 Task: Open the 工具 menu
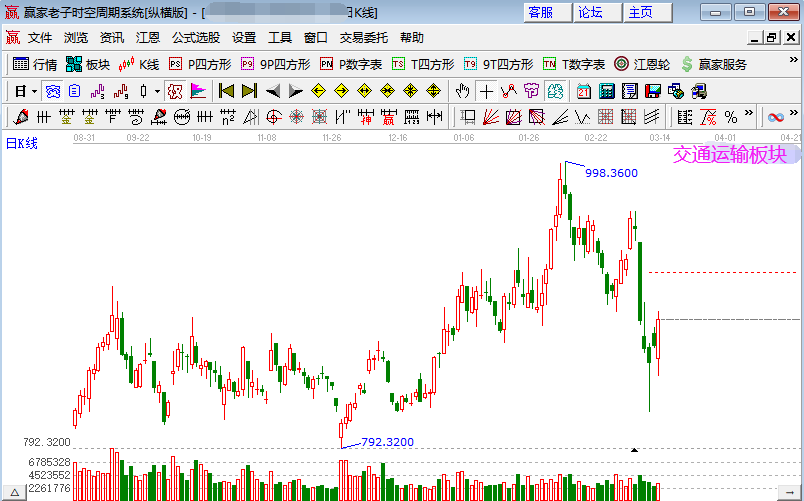pyautogui.click(x=279, y=37)
